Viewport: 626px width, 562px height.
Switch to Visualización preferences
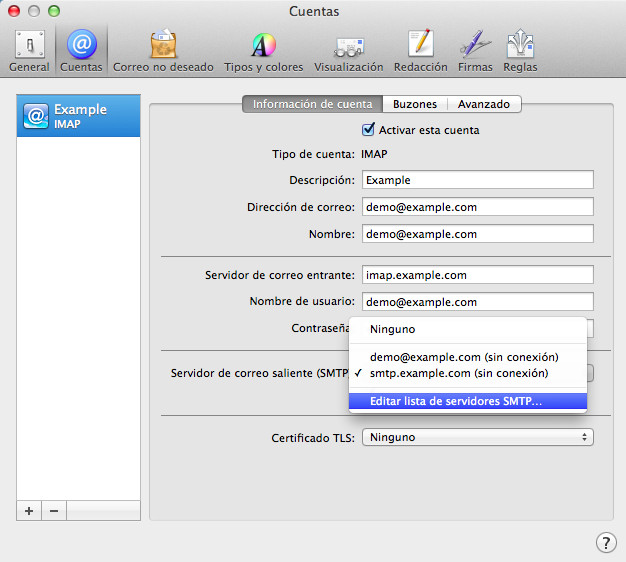348,51
